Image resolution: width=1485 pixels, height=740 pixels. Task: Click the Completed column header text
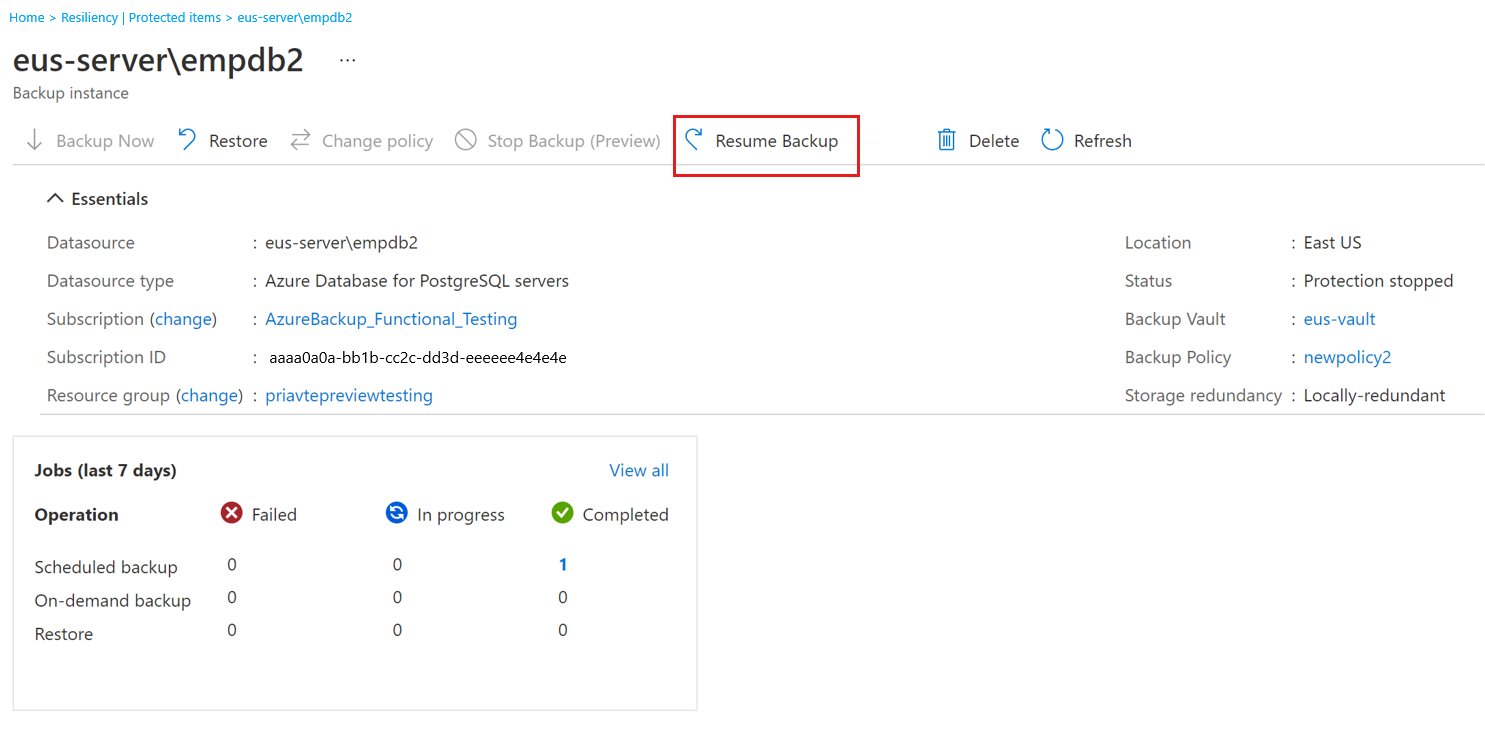click(x=626, y=515)
